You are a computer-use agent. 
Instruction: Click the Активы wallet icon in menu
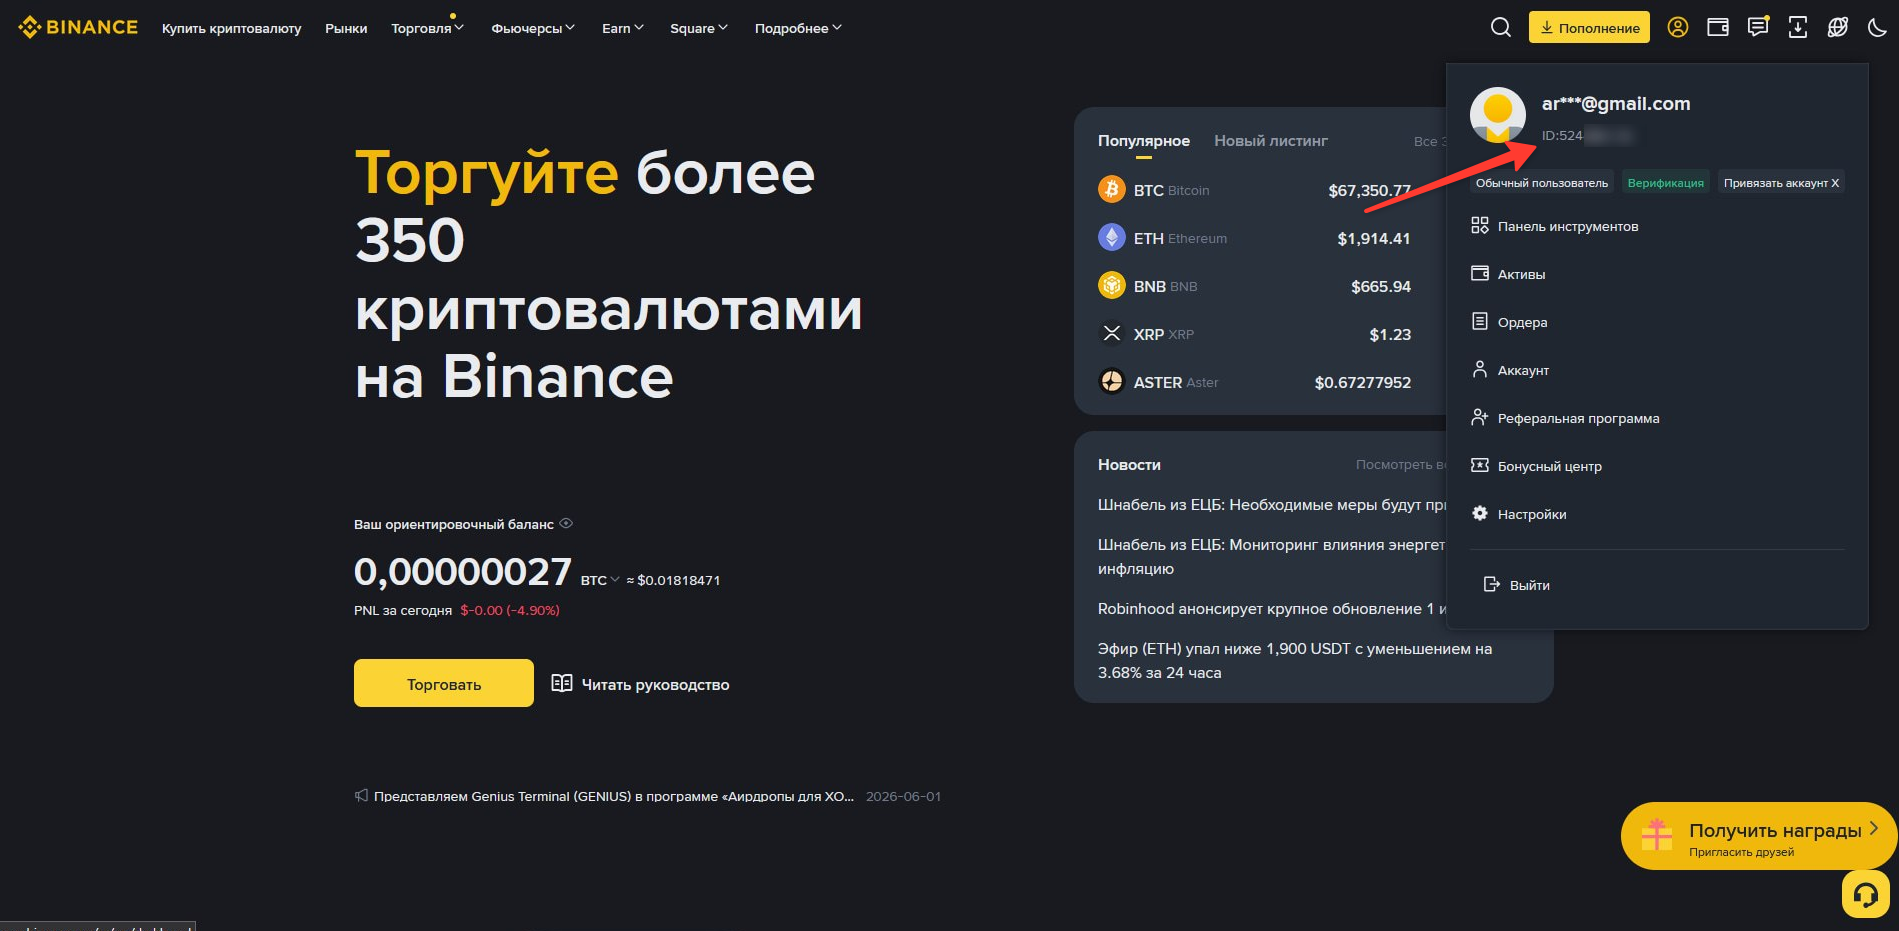tap(1480, 273)
